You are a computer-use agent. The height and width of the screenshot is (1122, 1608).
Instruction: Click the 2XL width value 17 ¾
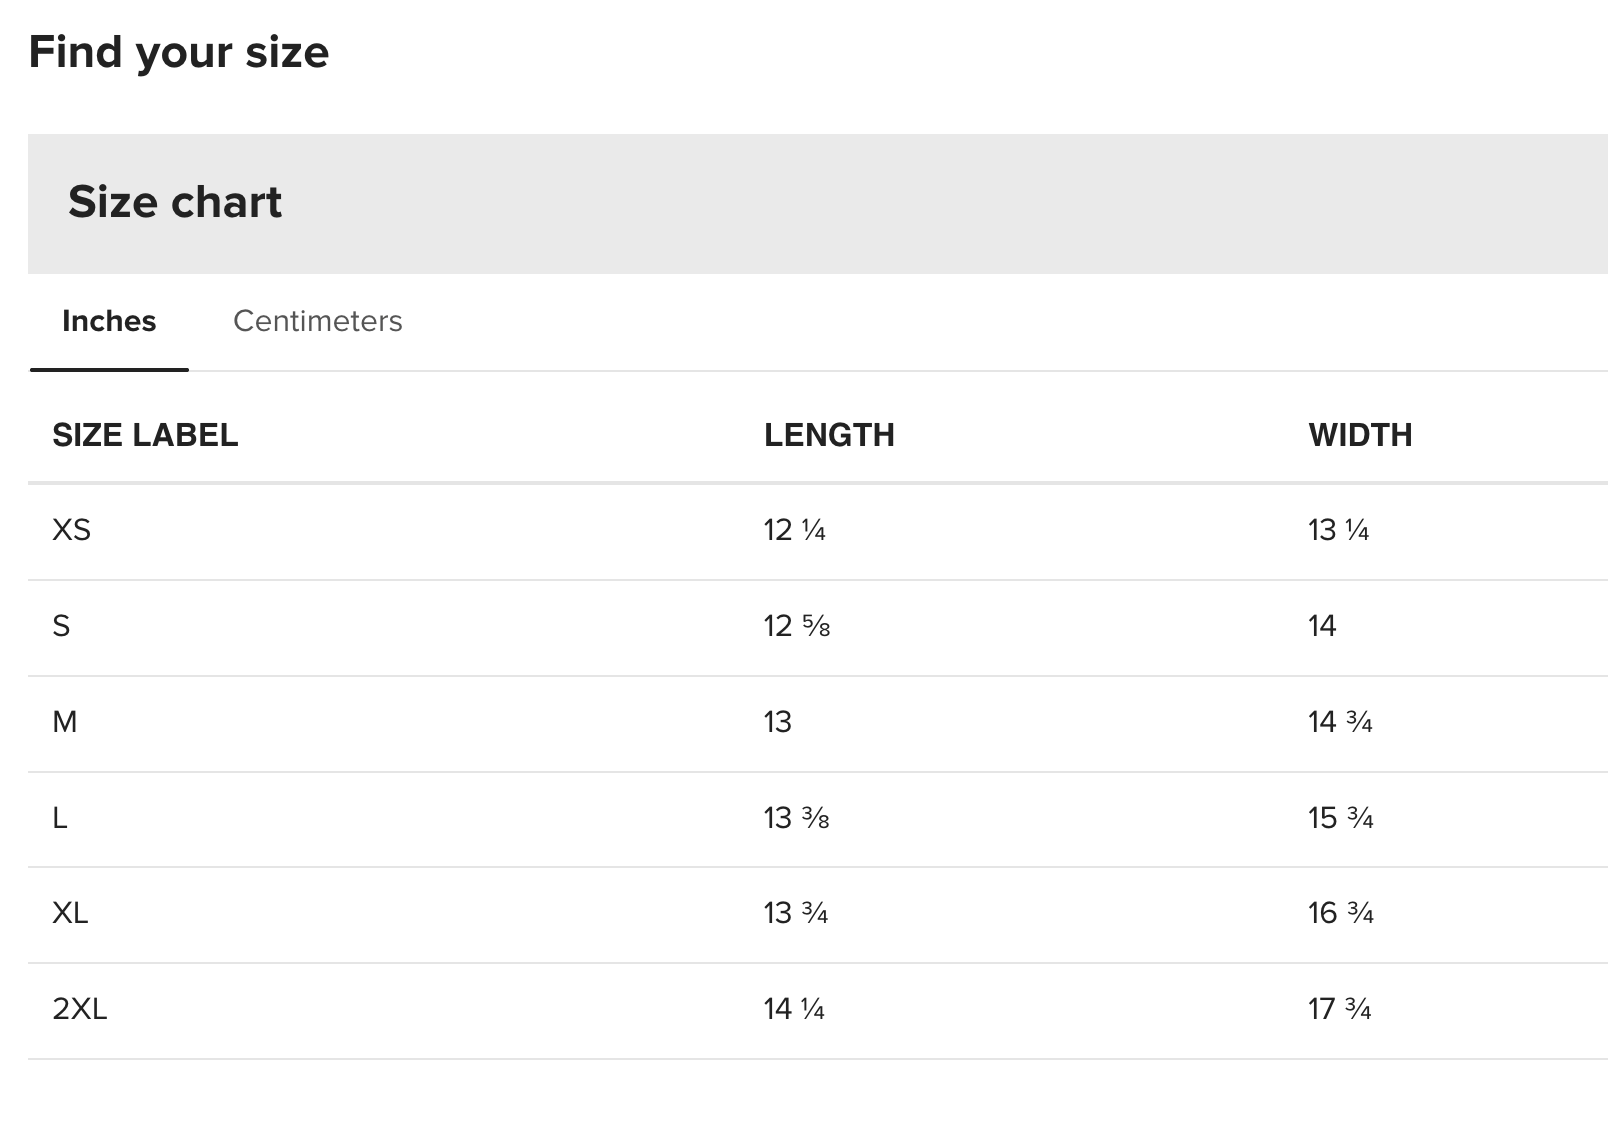pyautogui.click(x=1340, y=1009)
